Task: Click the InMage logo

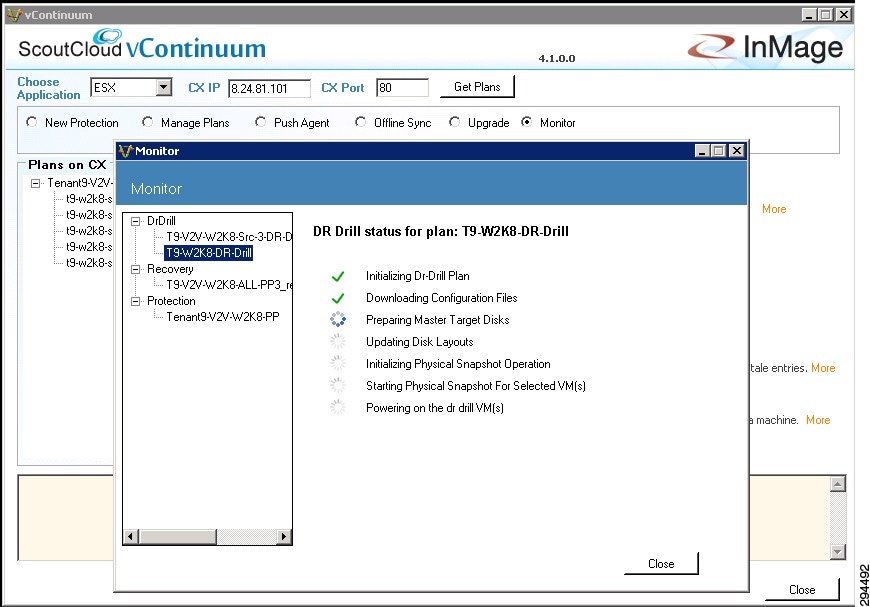Action: click(765, 47)
